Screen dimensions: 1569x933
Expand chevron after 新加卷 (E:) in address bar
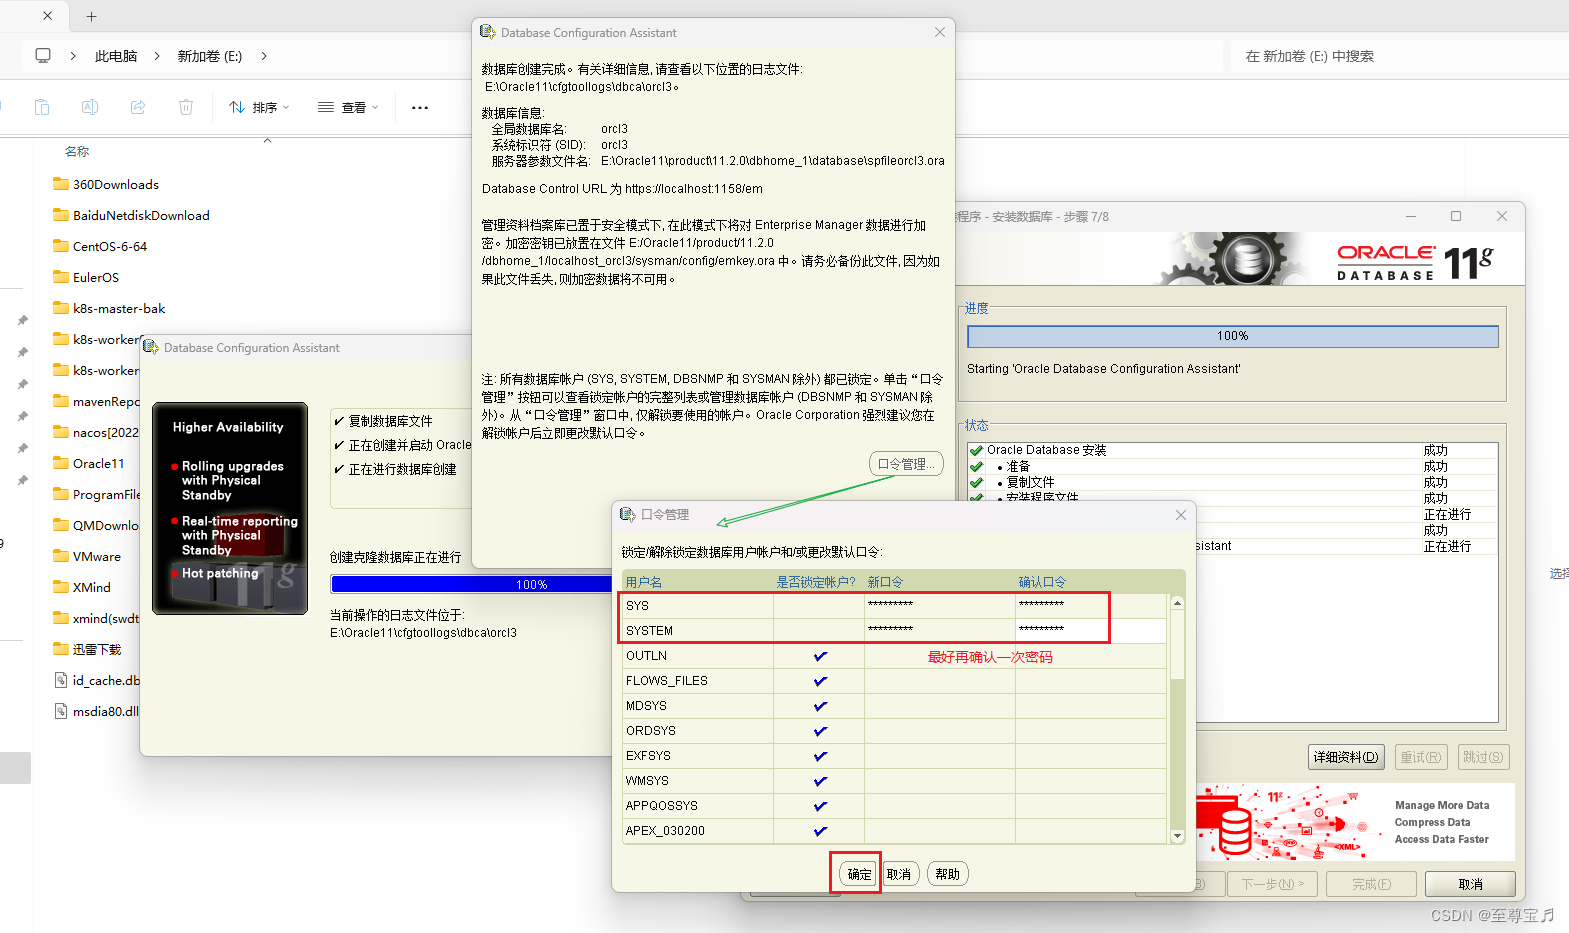click(264, 56)
